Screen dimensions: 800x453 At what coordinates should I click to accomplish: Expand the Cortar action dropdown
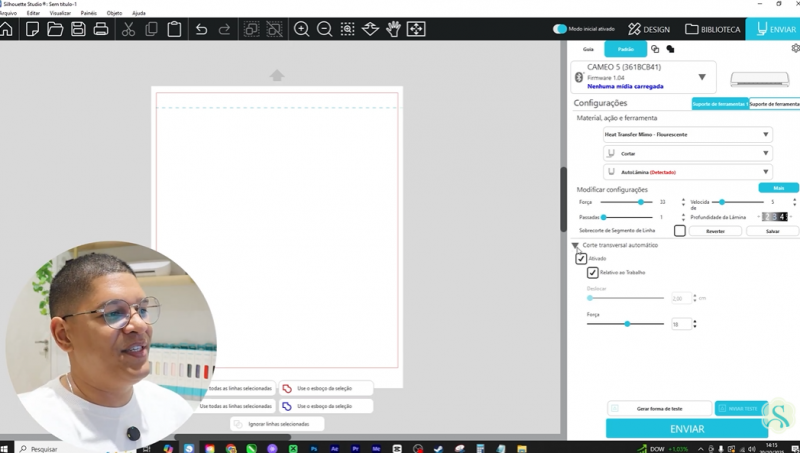[x=687, y=154]
